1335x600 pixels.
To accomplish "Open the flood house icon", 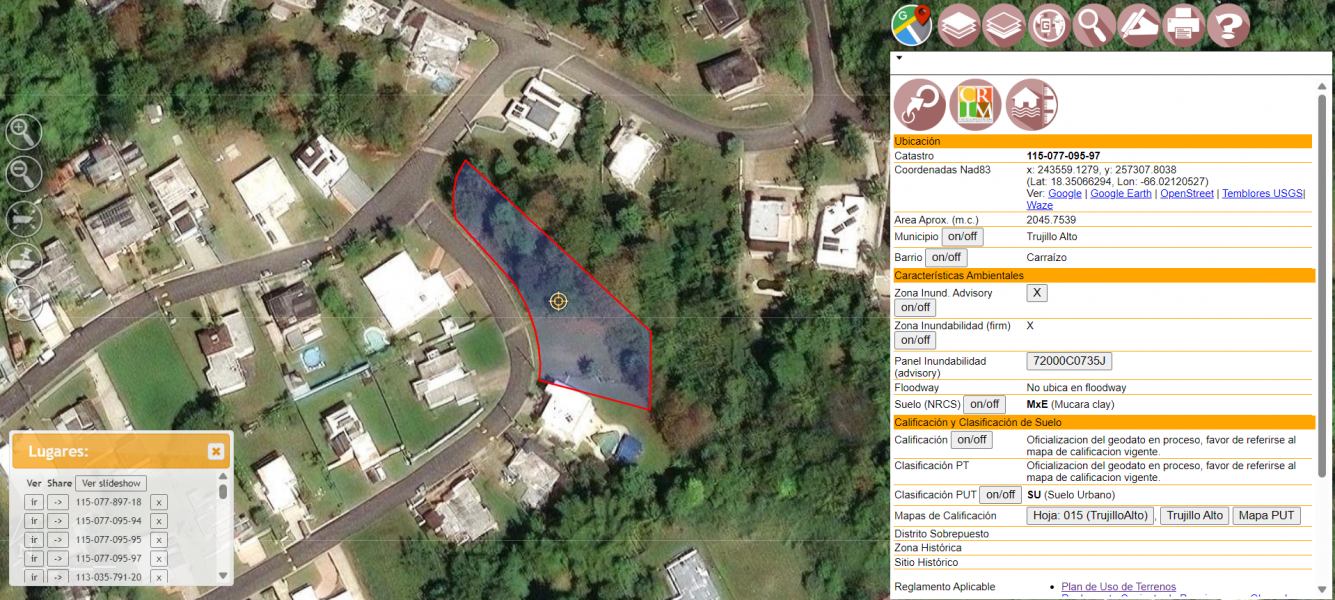I will coord(1032,104).
